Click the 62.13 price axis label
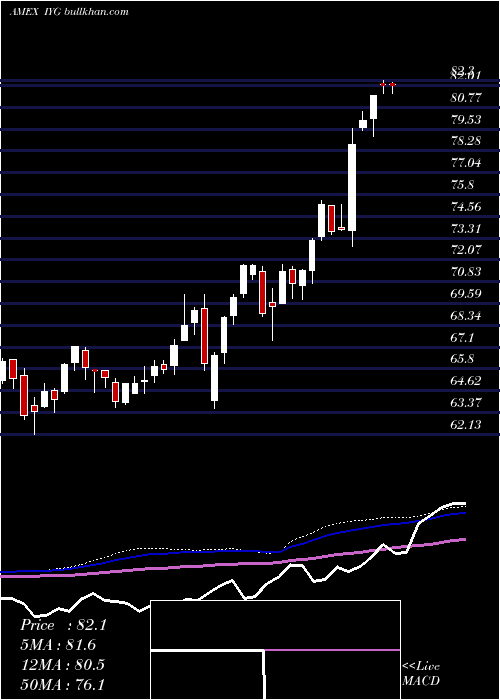The image size is (500, 700). [466, 425]
